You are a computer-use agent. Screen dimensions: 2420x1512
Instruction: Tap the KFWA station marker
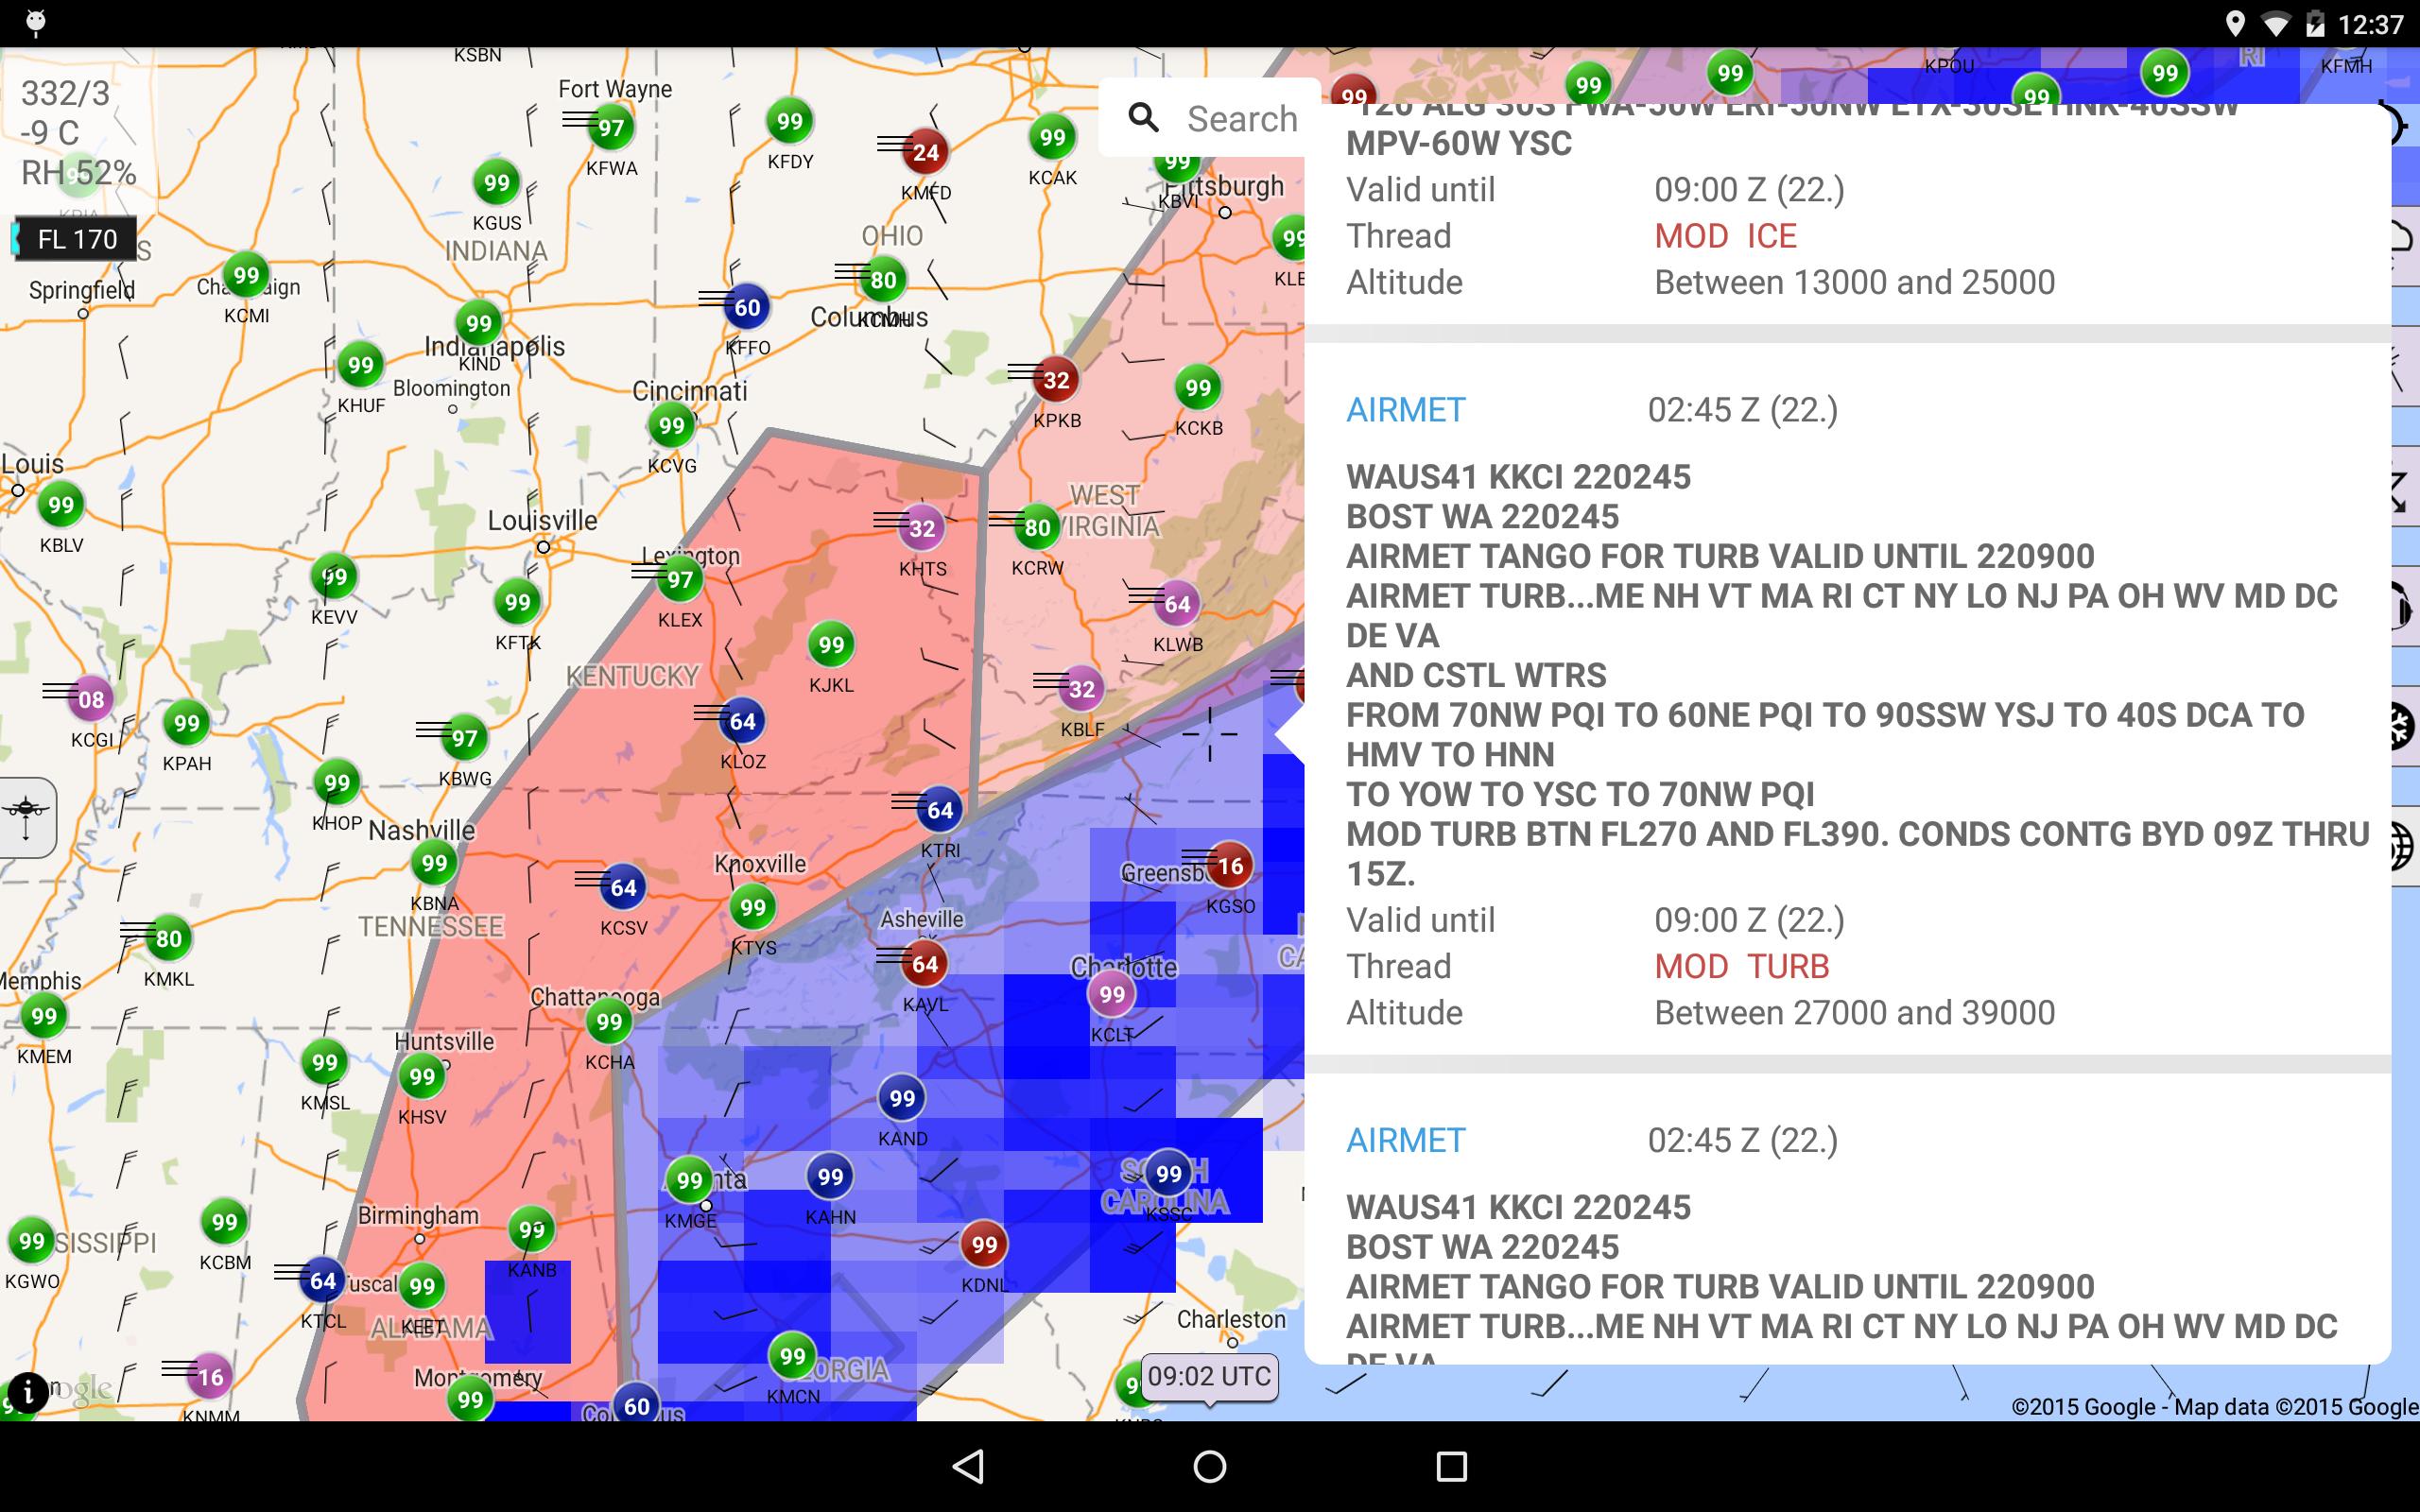[611, 128]
